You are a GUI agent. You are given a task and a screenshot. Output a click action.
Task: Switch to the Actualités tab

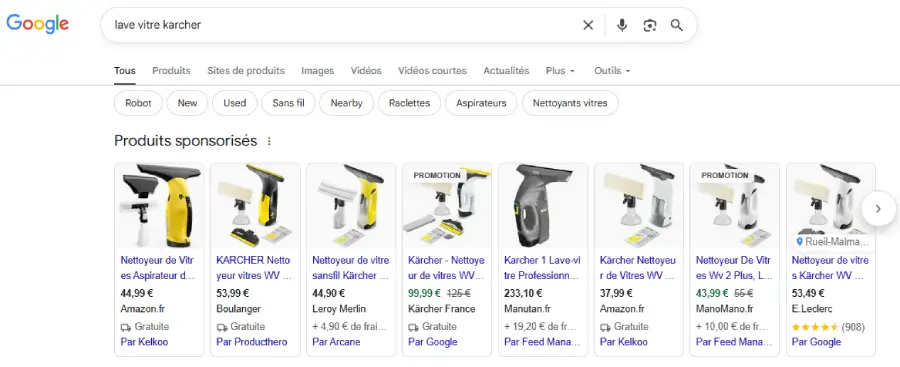(506, 71)
